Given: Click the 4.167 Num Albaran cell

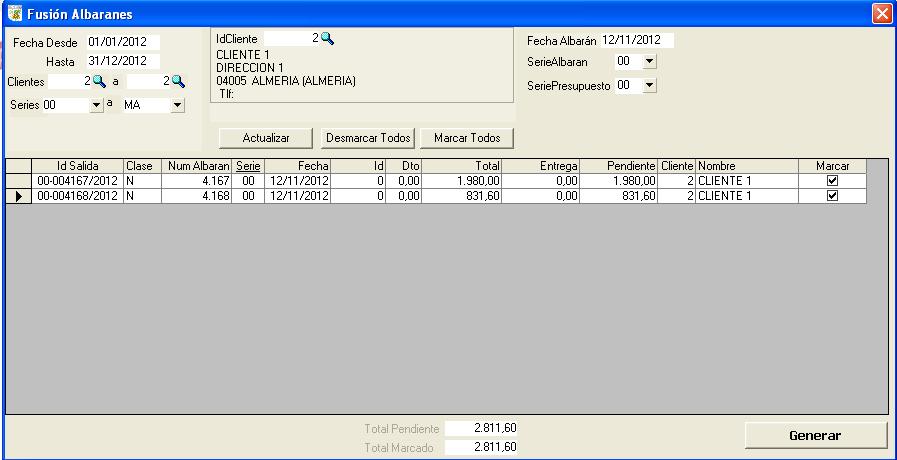Looking at the screenshot, I should coord(198,181).
